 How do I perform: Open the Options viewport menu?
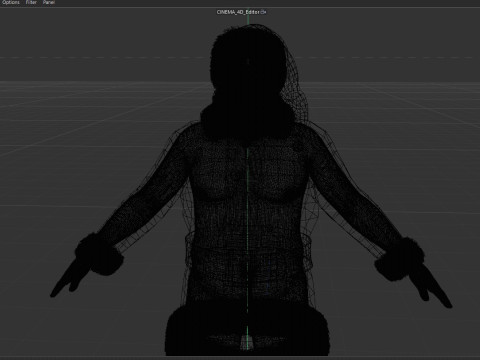coord(11,2)
